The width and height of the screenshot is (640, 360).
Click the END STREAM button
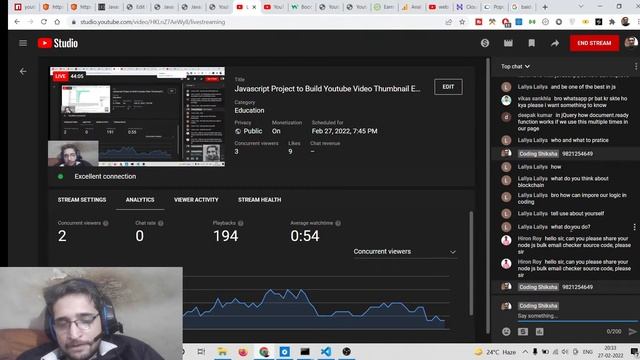[594, 43]
